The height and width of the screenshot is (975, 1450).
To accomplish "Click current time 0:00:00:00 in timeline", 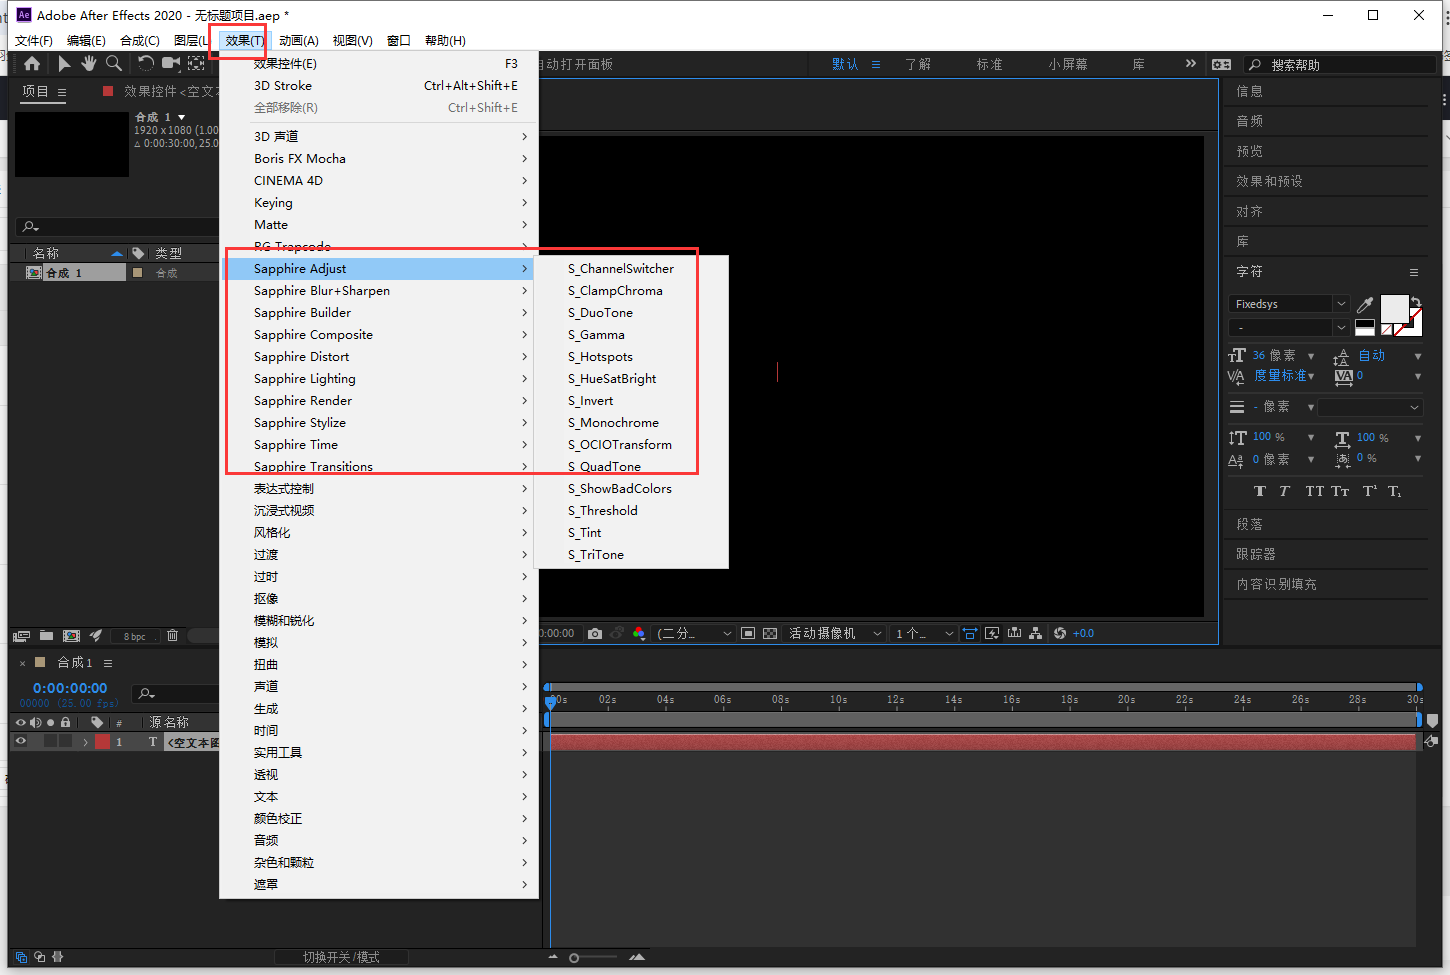I will coord(70,688).
